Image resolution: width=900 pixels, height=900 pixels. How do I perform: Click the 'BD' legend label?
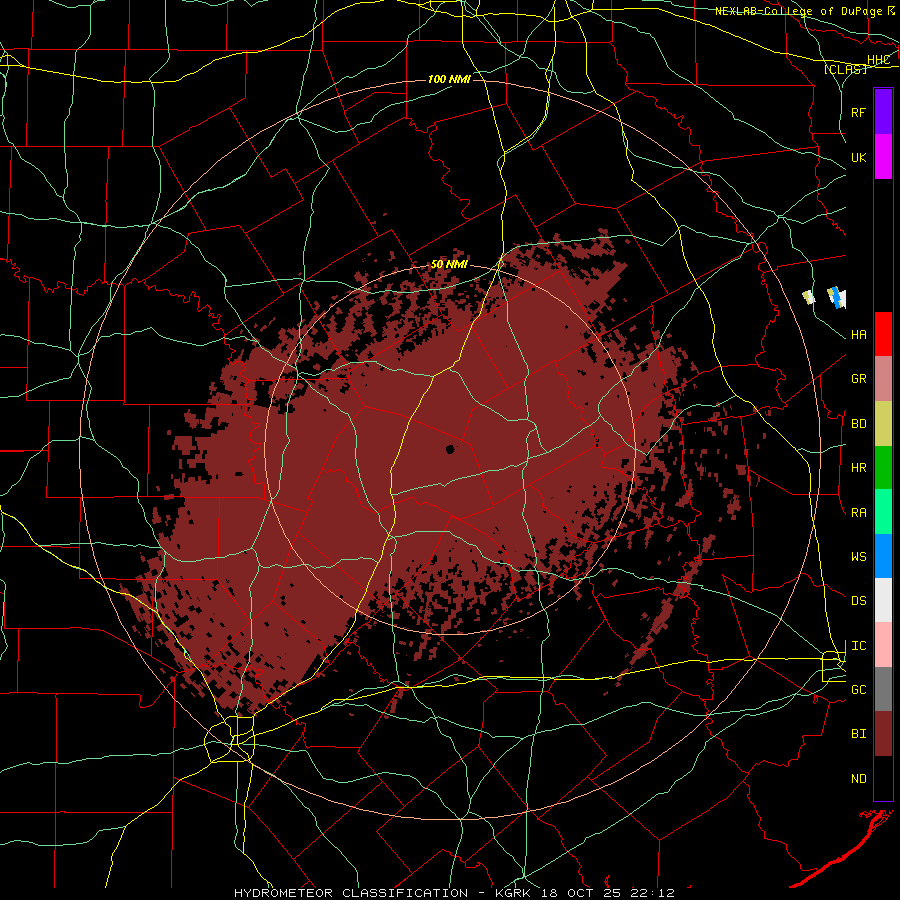click(858, 424)
